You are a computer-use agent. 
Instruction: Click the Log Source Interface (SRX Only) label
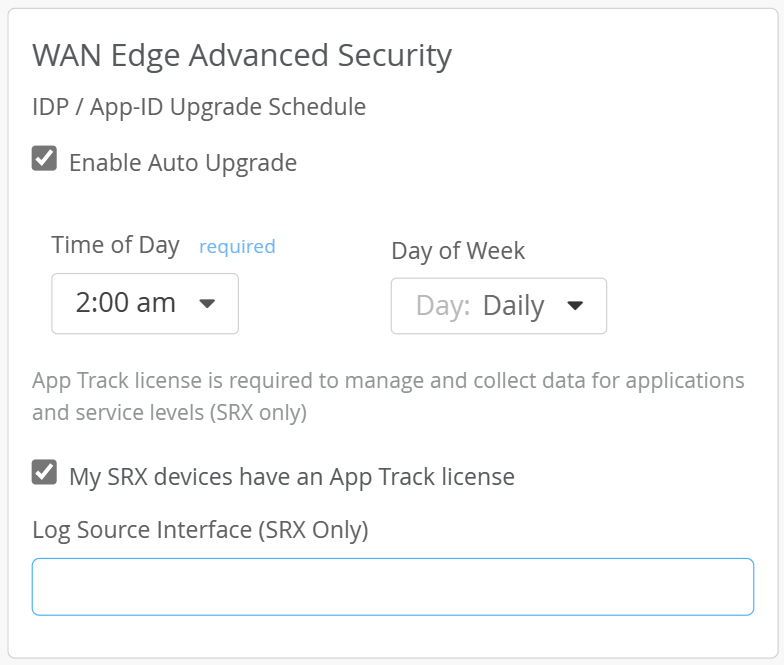[200, 530]
